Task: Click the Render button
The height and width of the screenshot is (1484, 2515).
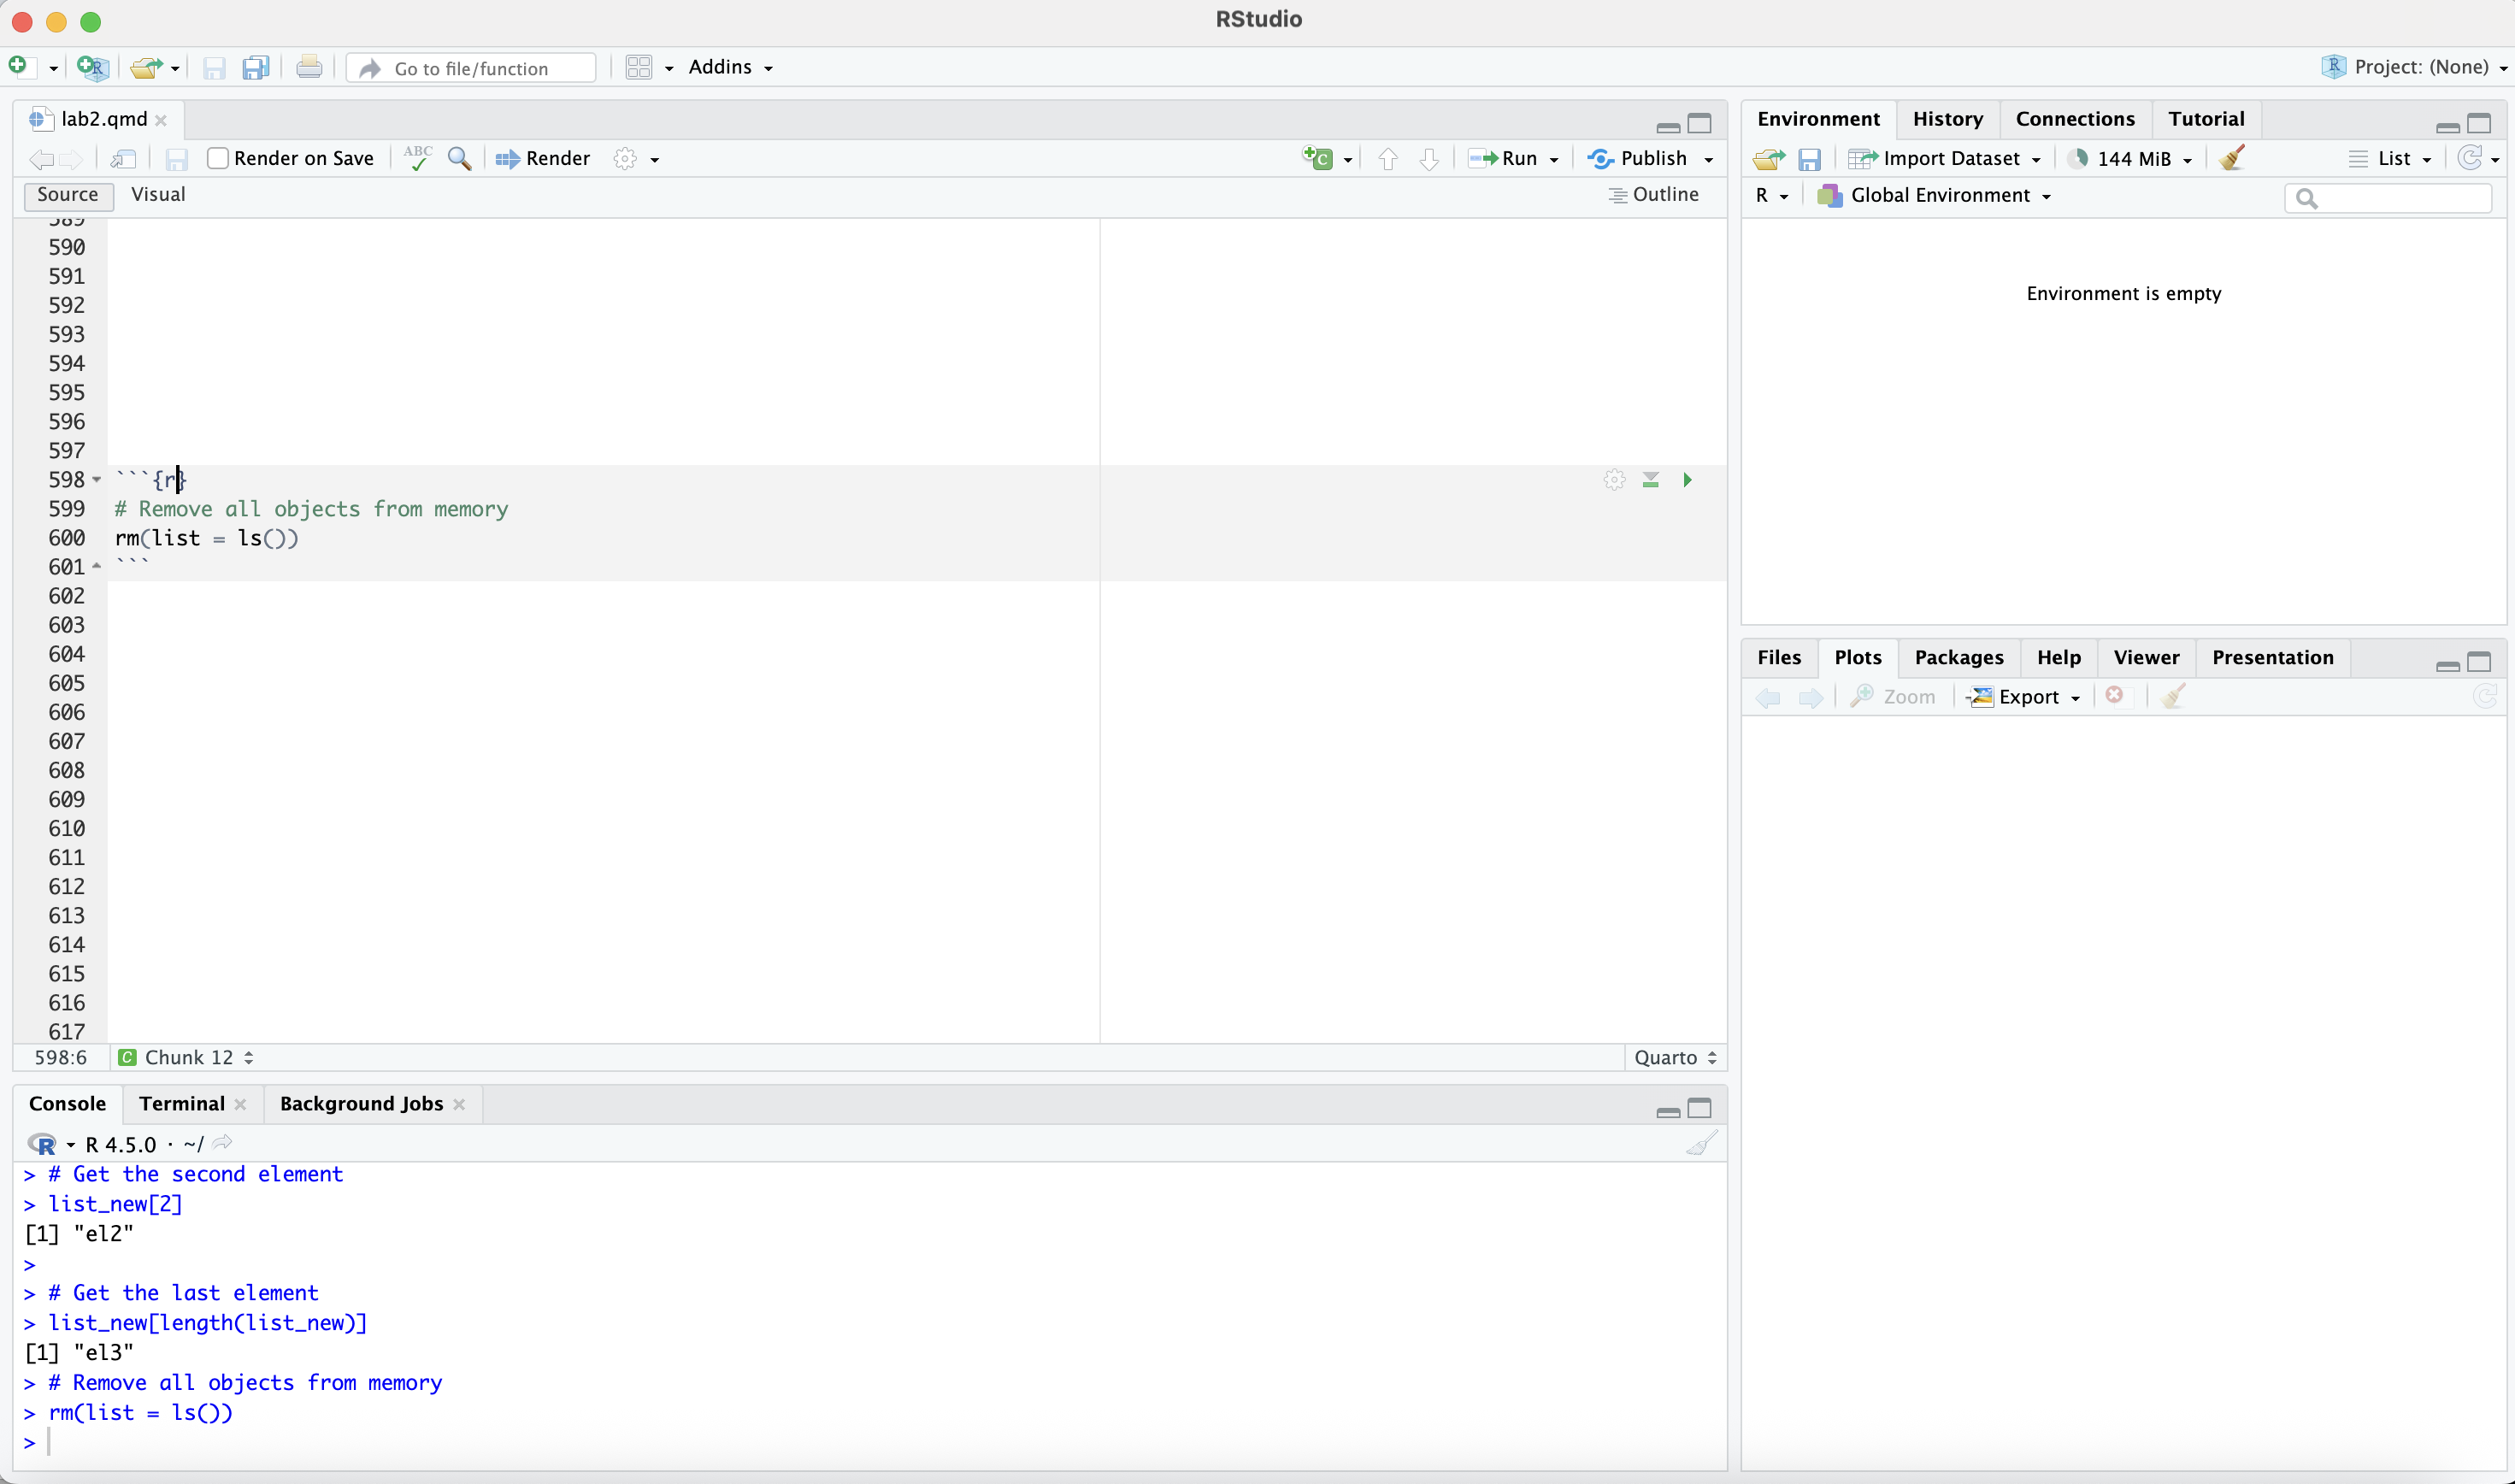Action: [x=543, y=158]
